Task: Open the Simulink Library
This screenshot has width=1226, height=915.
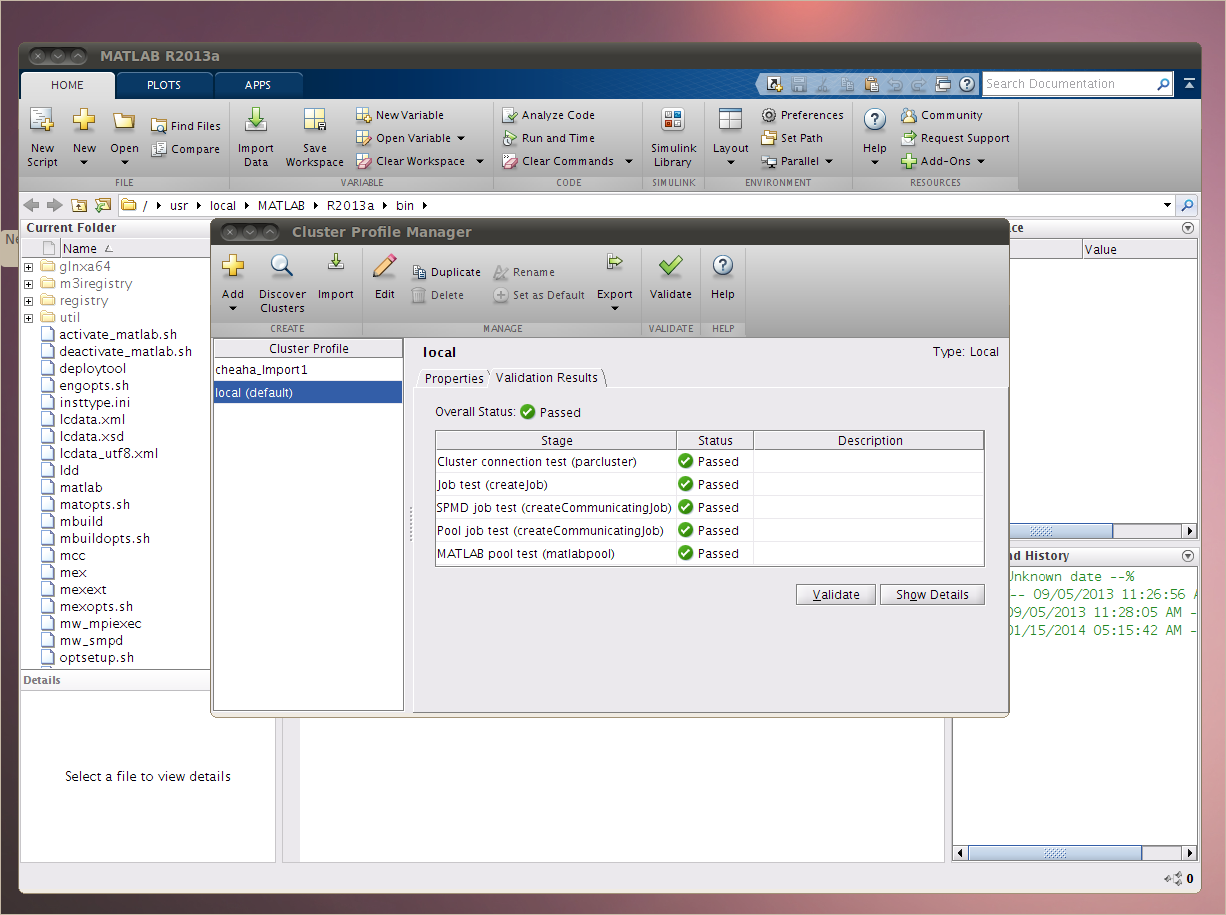Action: coord(672,135)
